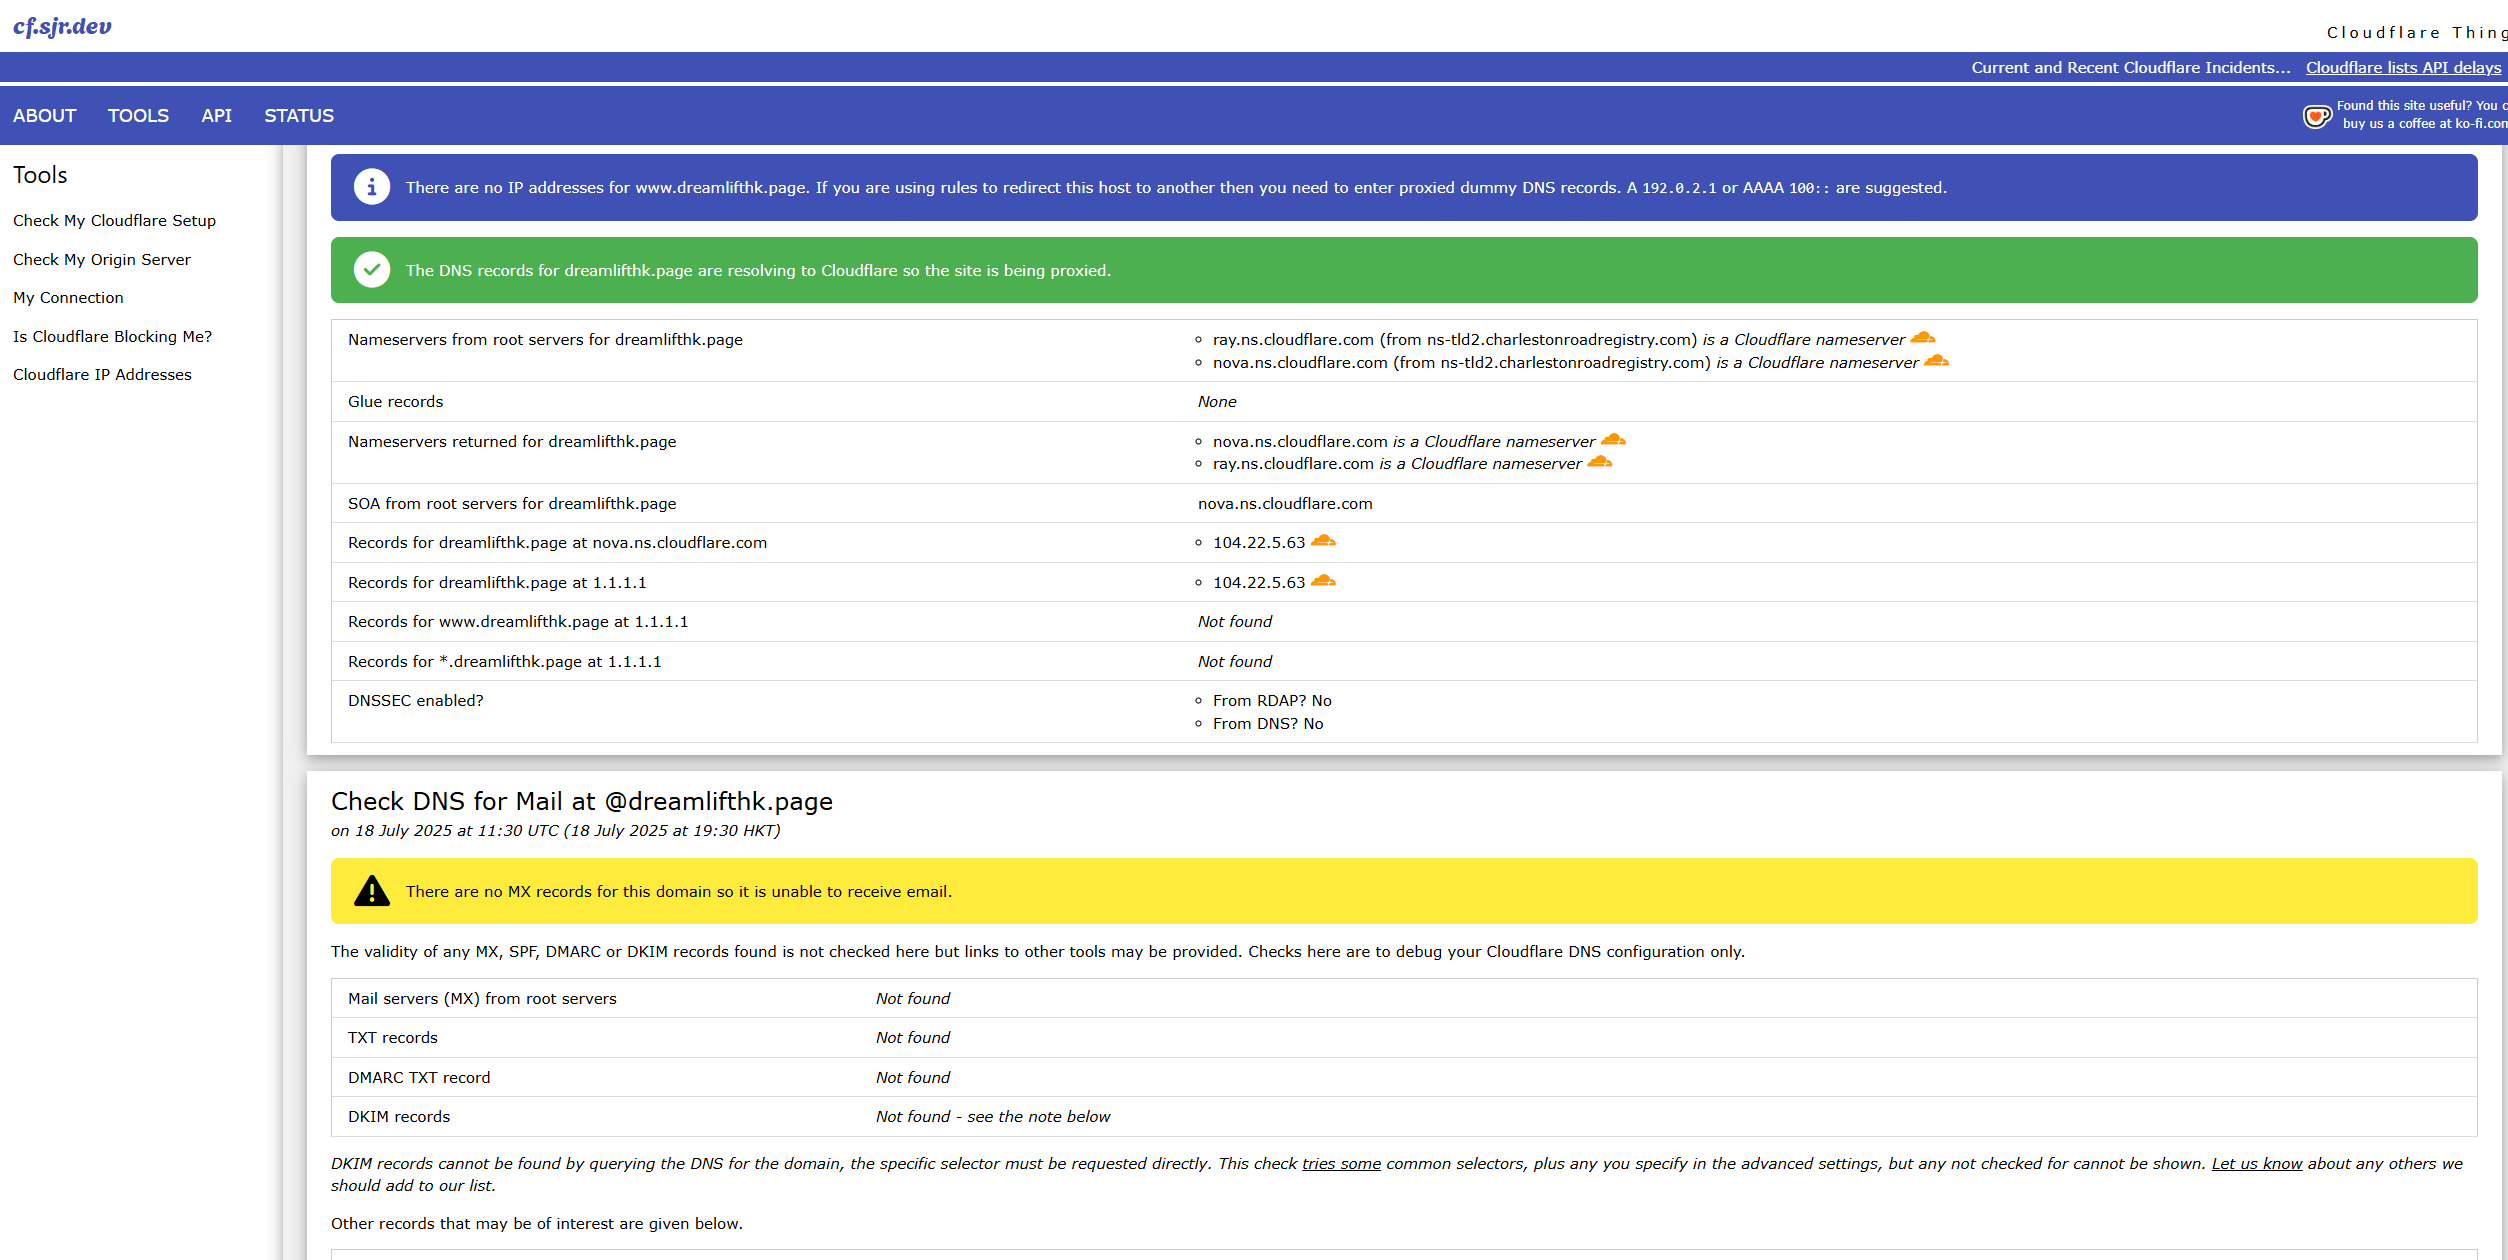Go to the API menu item
The height and width of the screenshot is (1260, 2508).
[216, 116]
